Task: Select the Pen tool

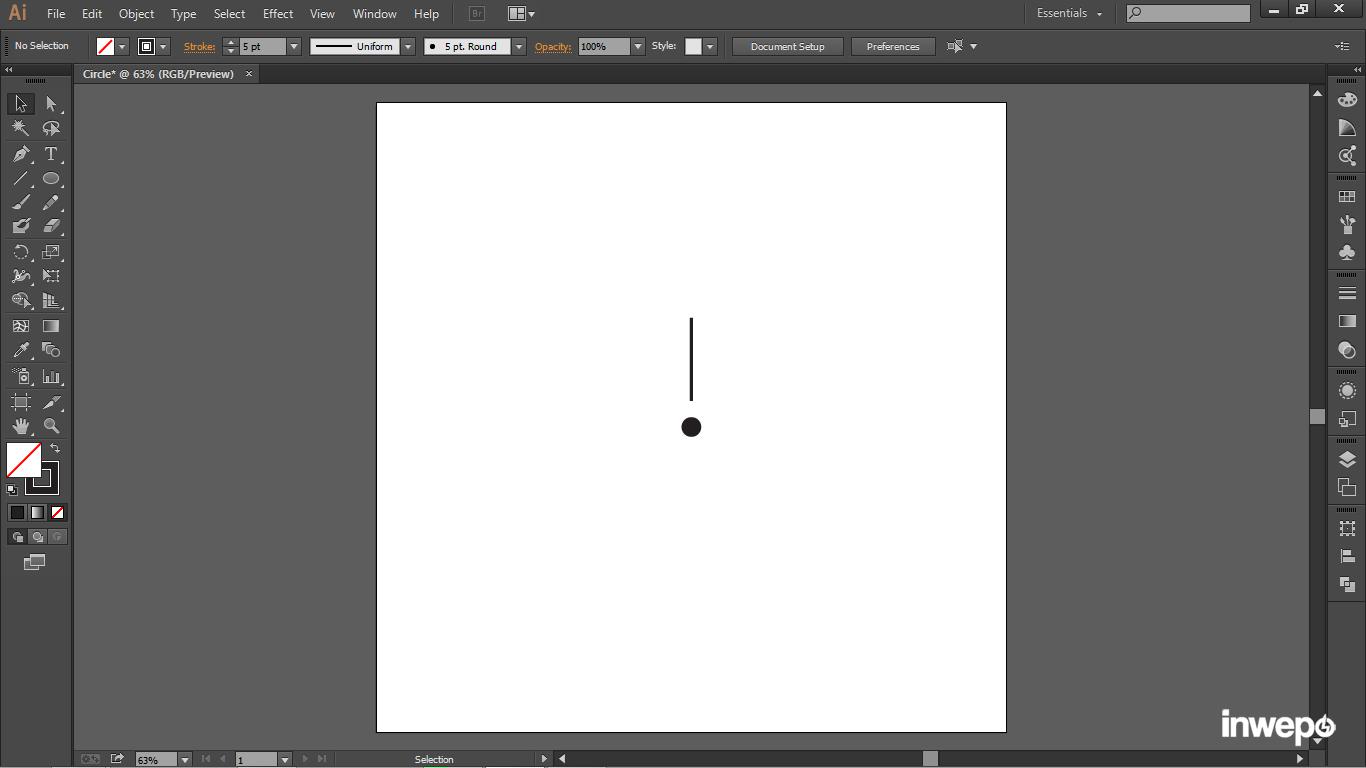Action: (x=20, y=154)
